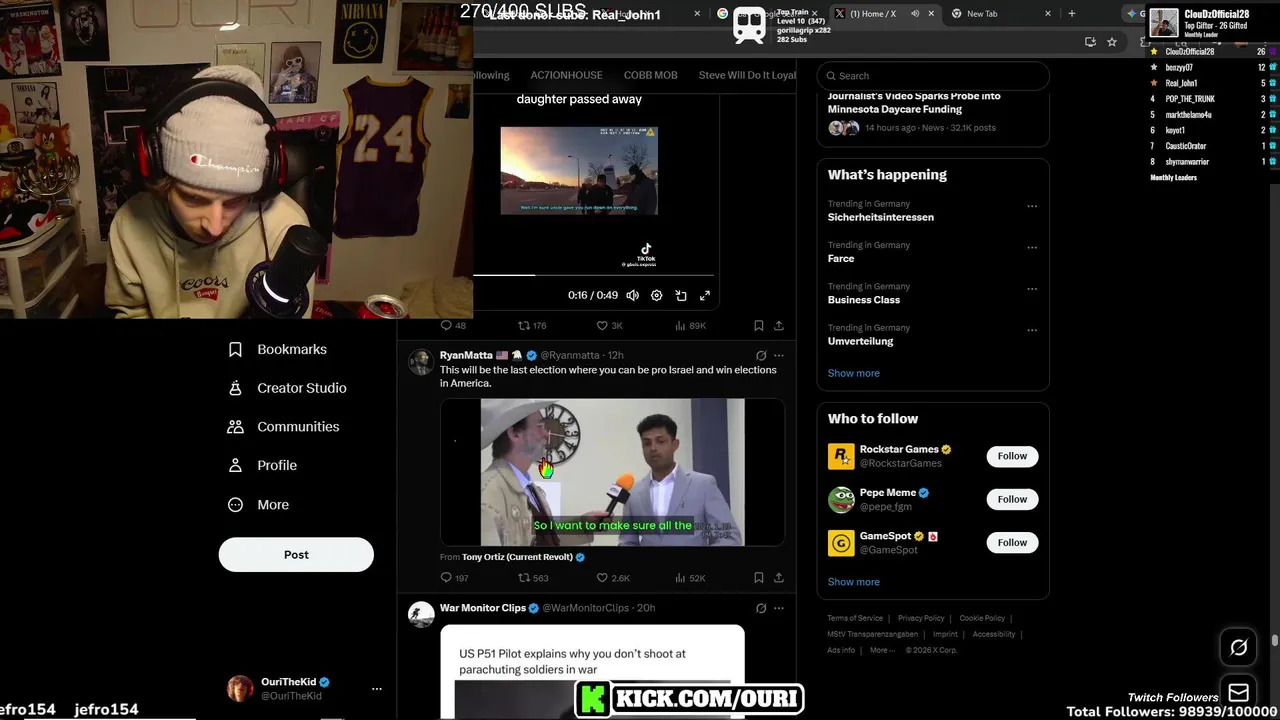Viewport: 1280px width, 720px height.
Task: Open video settings gear
Action: point(656,296)
